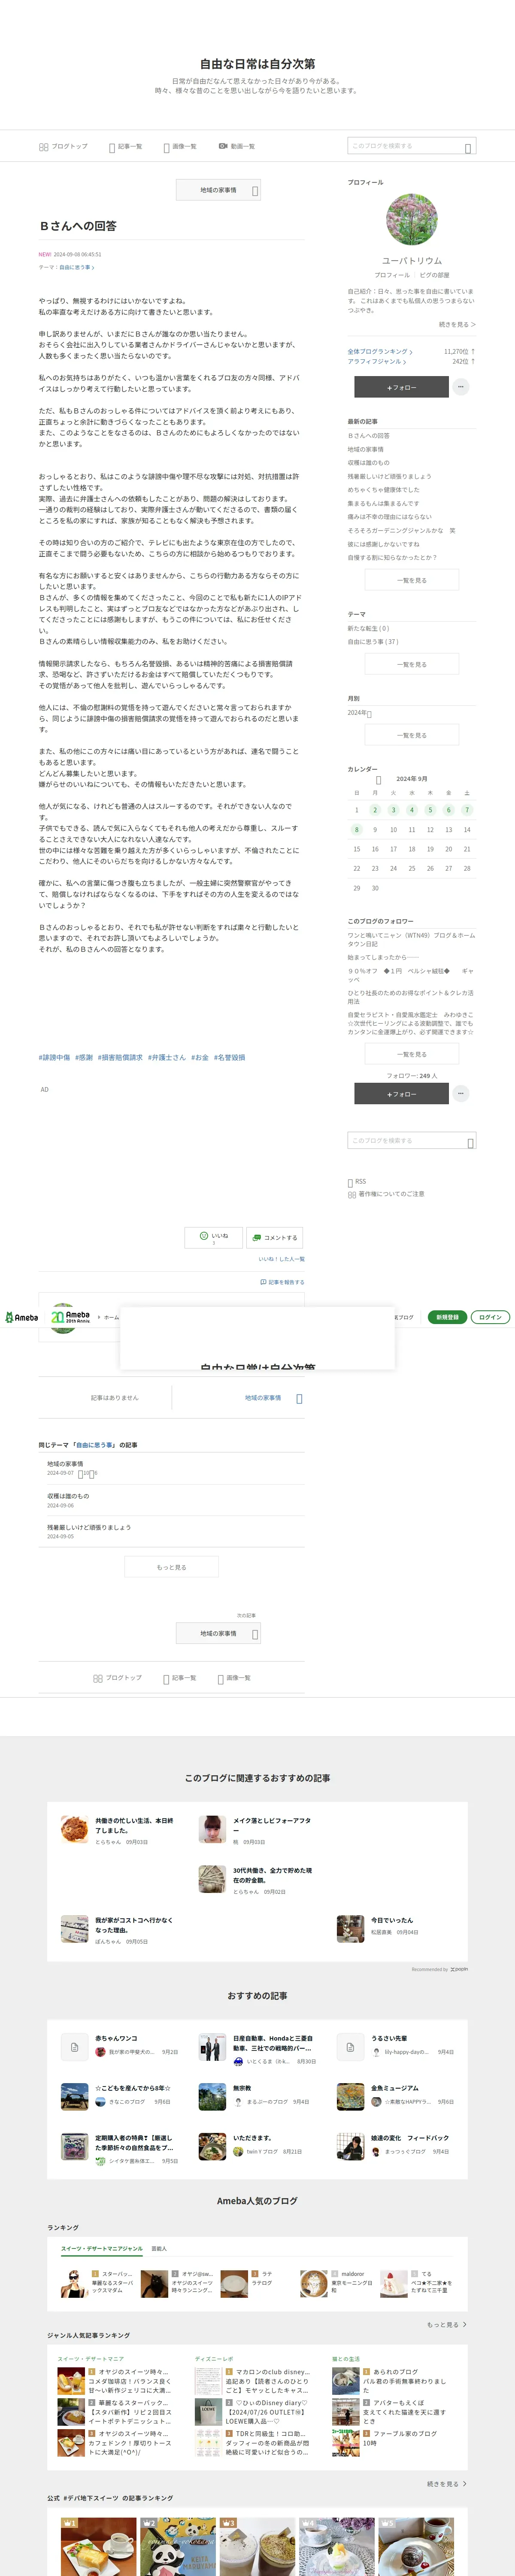Open 著作権についてのご注意 link
515x2576 pixels.
point(386,1194)
